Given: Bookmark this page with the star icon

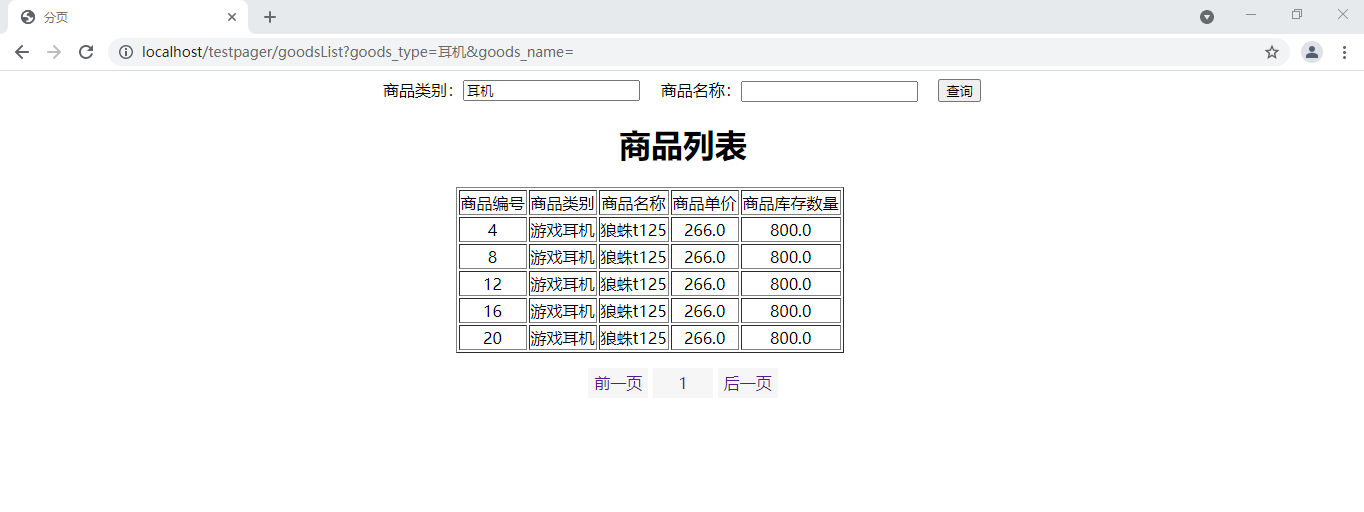Looking at the screenshot, I should [x=1272, y=52].
